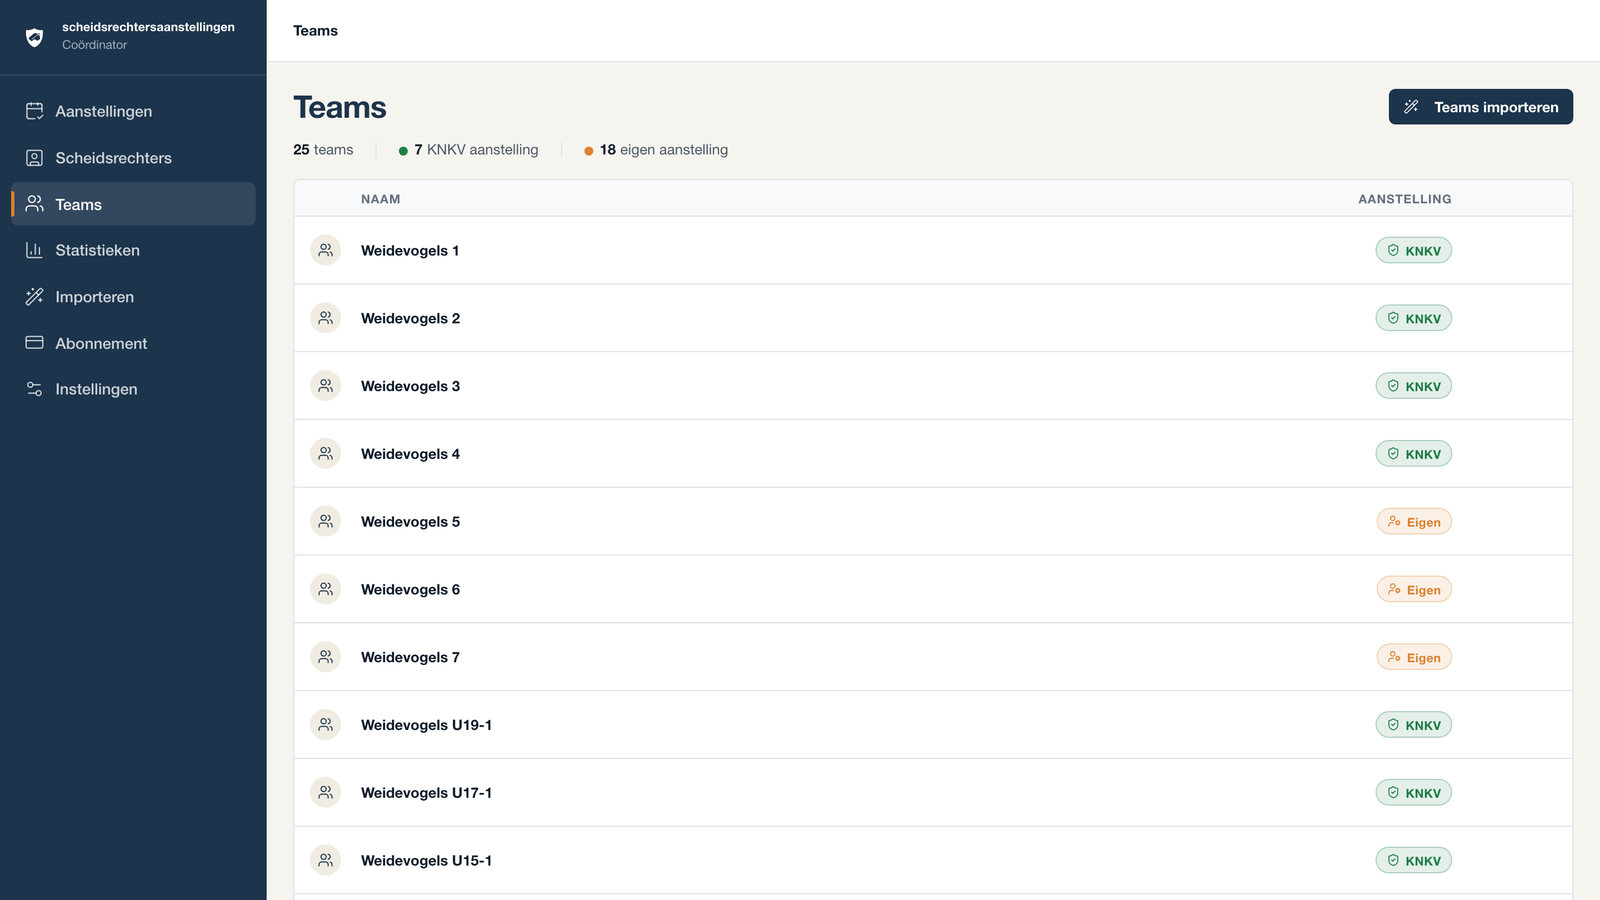Click the large Teams page heading
The width and height of the screenshot is (1600, 900).
pyautogui.click(x=340, y=107)
